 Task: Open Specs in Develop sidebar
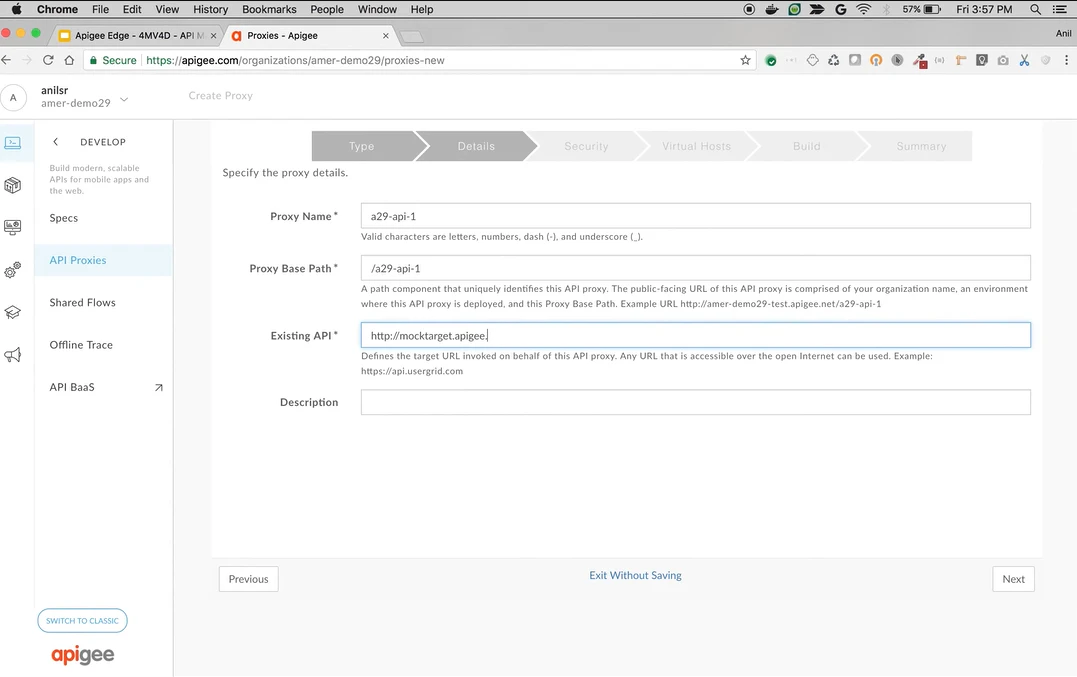(x=64, y=218)
